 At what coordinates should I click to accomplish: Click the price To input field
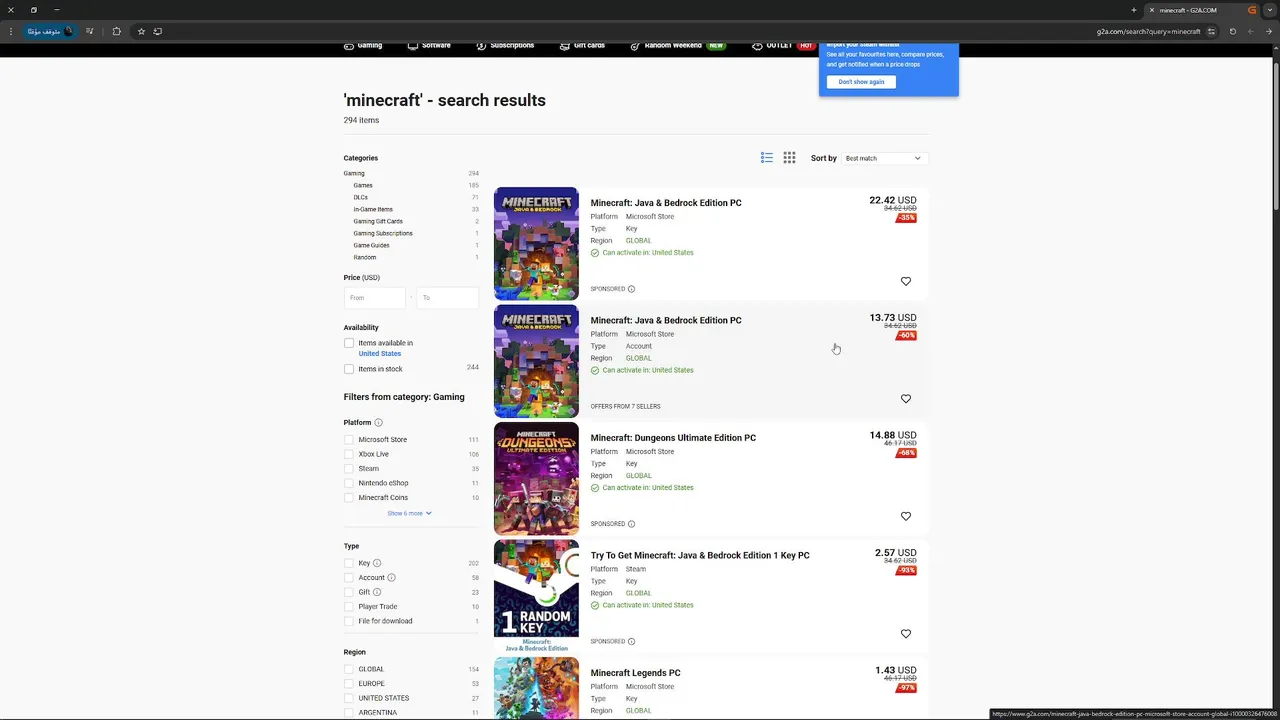(x=447, y=298)
